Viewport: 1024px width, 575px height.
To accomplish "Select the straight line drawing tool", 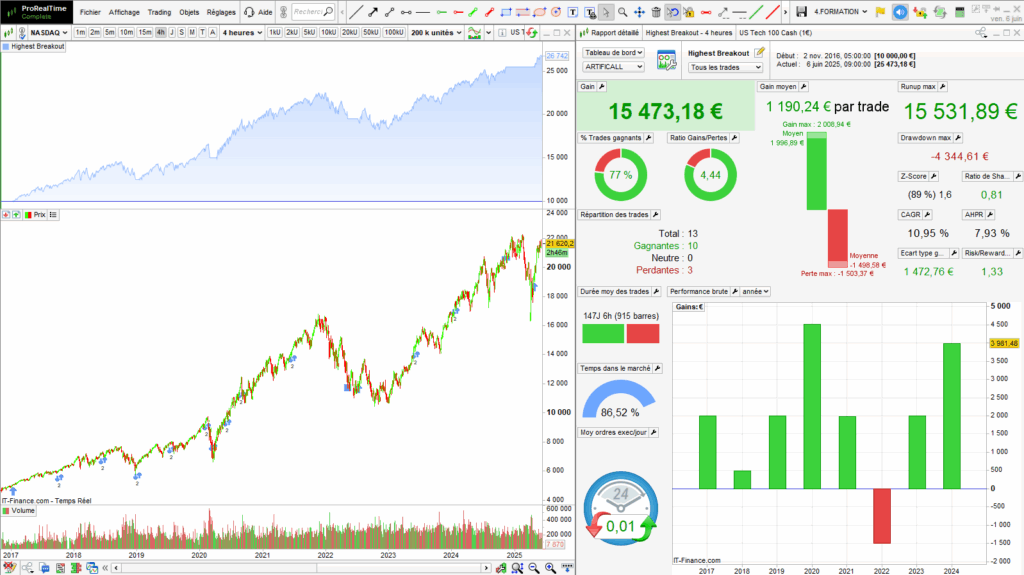I will [356, 12].
